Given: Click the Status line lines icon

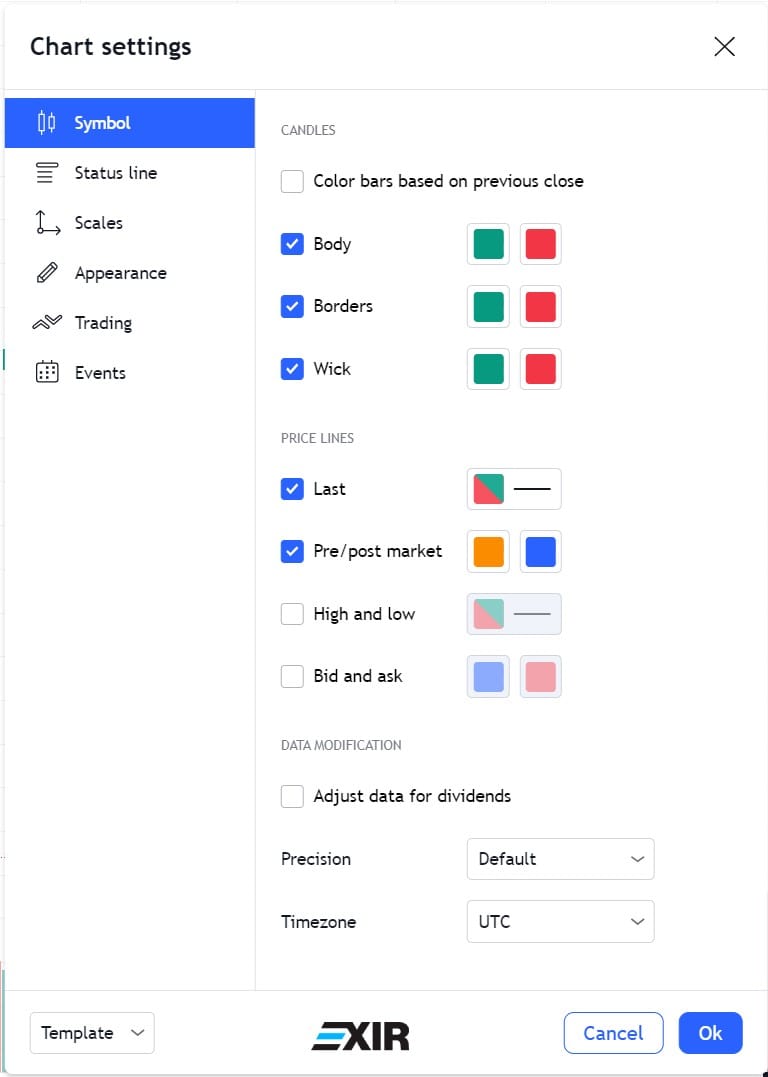Looking at the screenshot, I should [x=47, y=173].
